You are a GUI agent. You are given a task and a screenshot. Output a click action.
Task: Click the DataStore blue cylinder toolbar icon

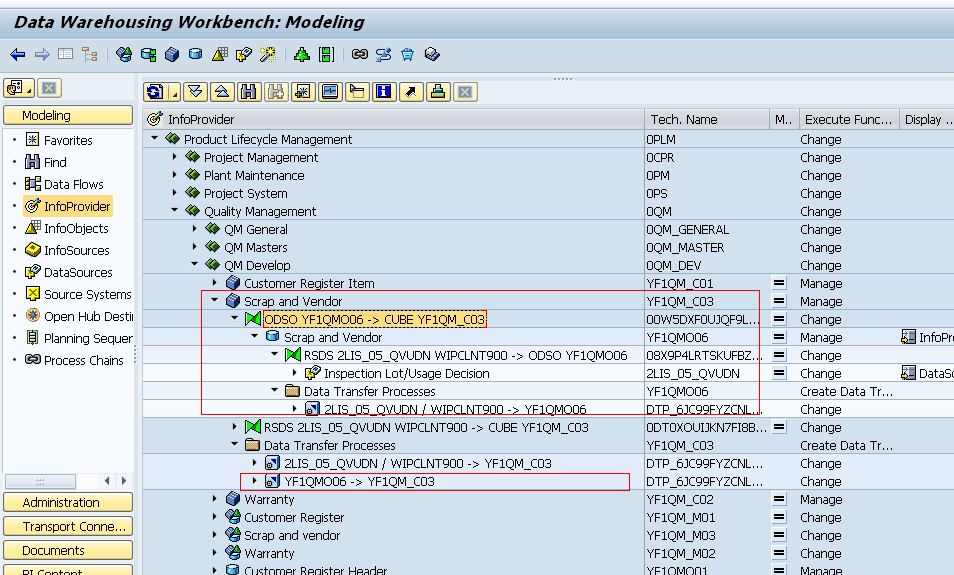coord(195,54)
